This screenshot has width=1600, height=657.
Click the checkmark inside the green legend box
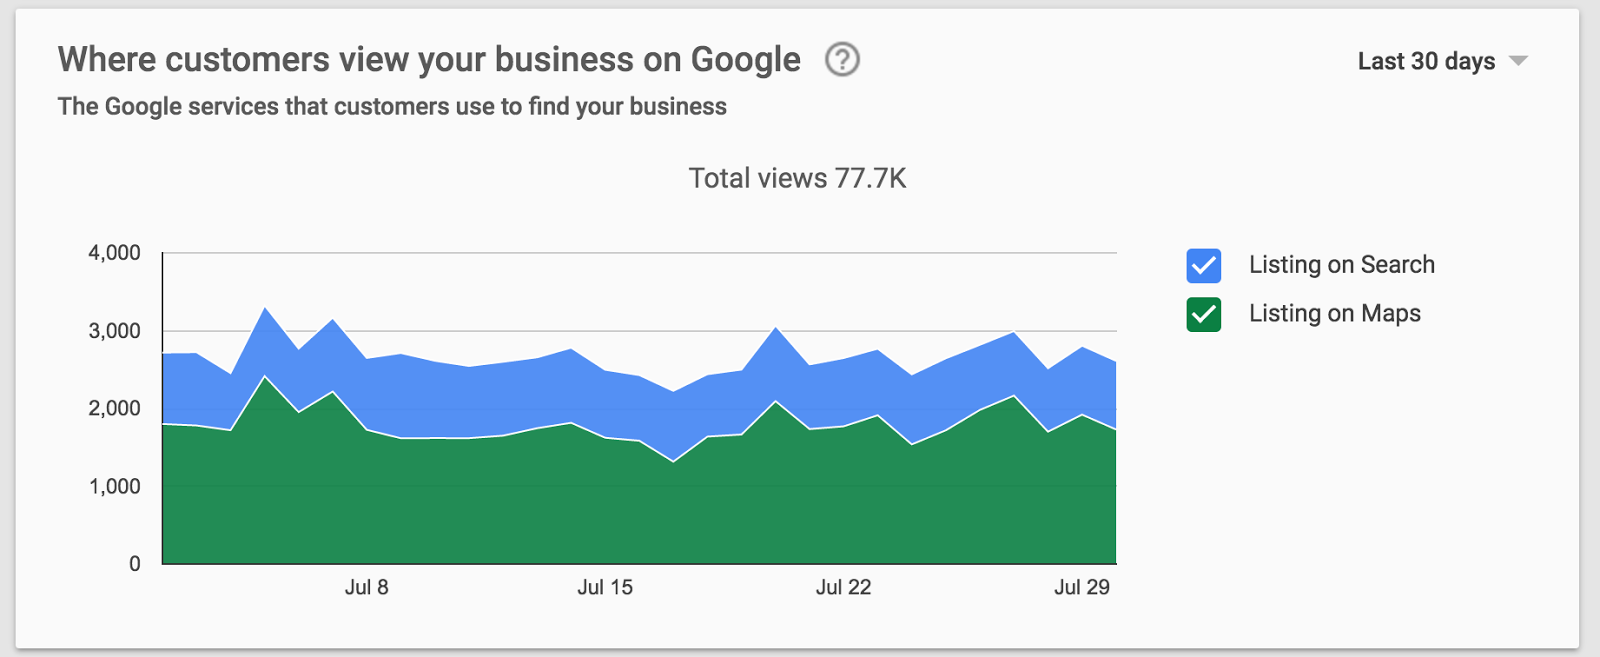1203,313
